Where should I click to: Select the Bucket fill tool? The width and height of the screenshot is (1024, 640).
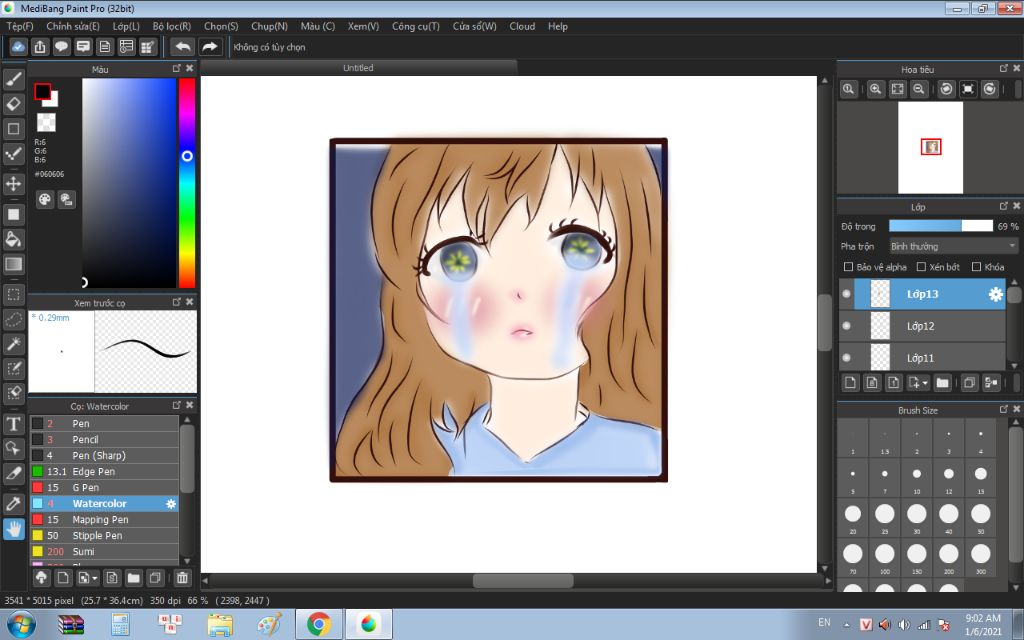tap(14, 239)
